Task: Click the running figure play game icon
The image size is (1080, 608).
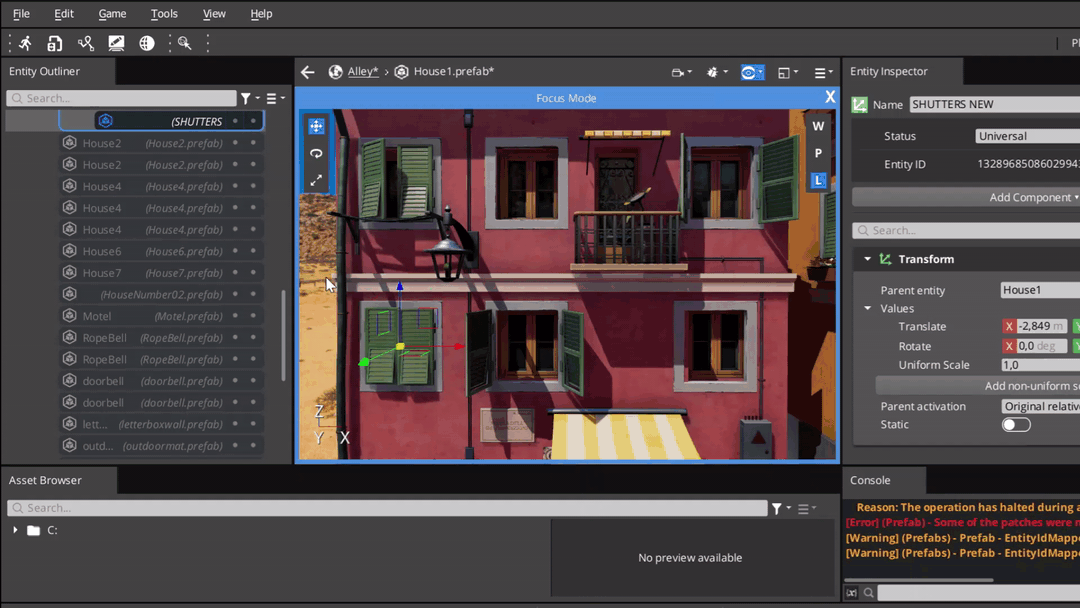Action: (25, 43)
